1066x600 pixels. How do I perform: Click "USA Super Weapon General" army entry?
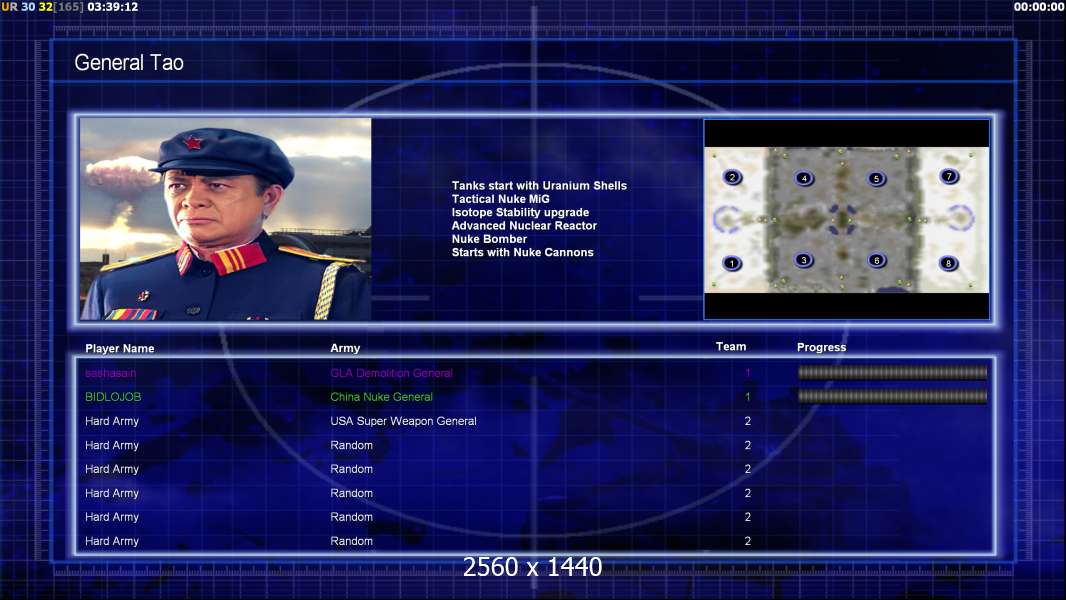click(403, 421)
